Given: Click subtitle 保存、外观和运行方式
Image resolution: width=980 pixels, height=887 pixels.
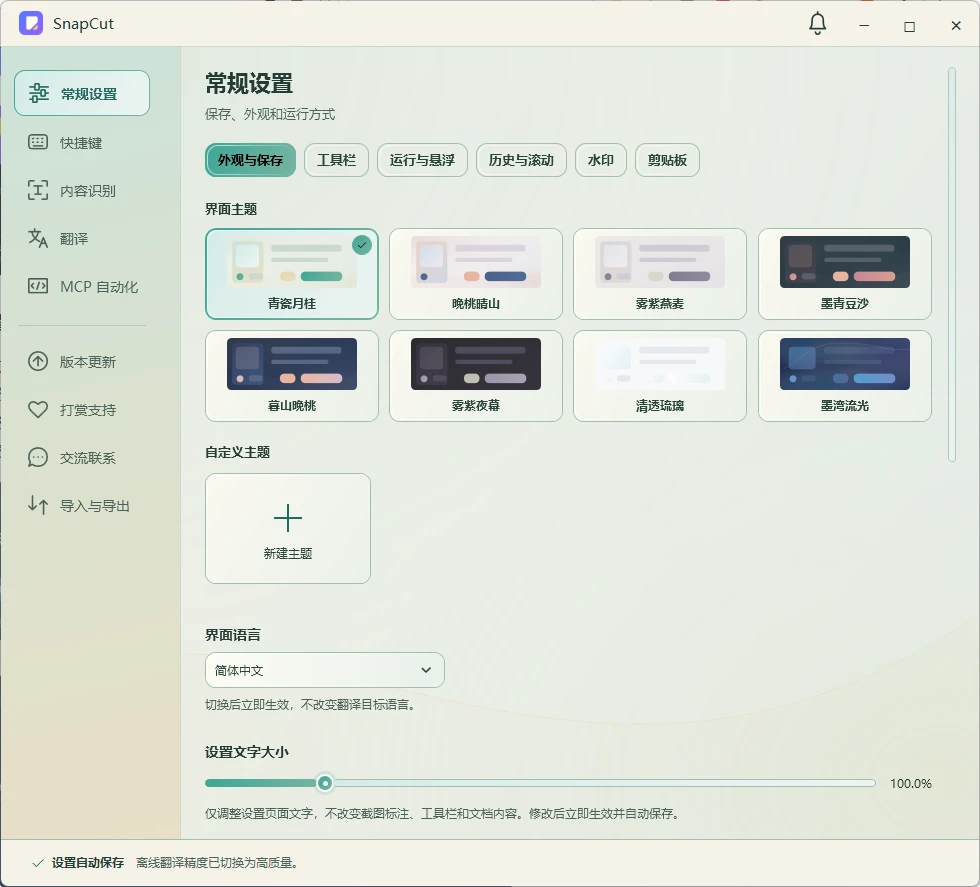Looking at the screenshot, I should pyautogui.click(x=270, y=114).
